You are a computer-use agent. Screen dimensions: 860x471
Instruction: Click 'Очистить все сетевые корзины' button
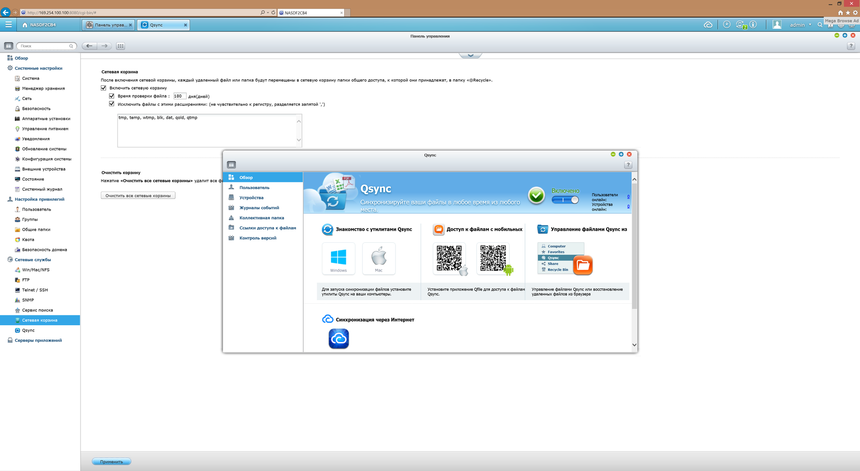[139, 195]
